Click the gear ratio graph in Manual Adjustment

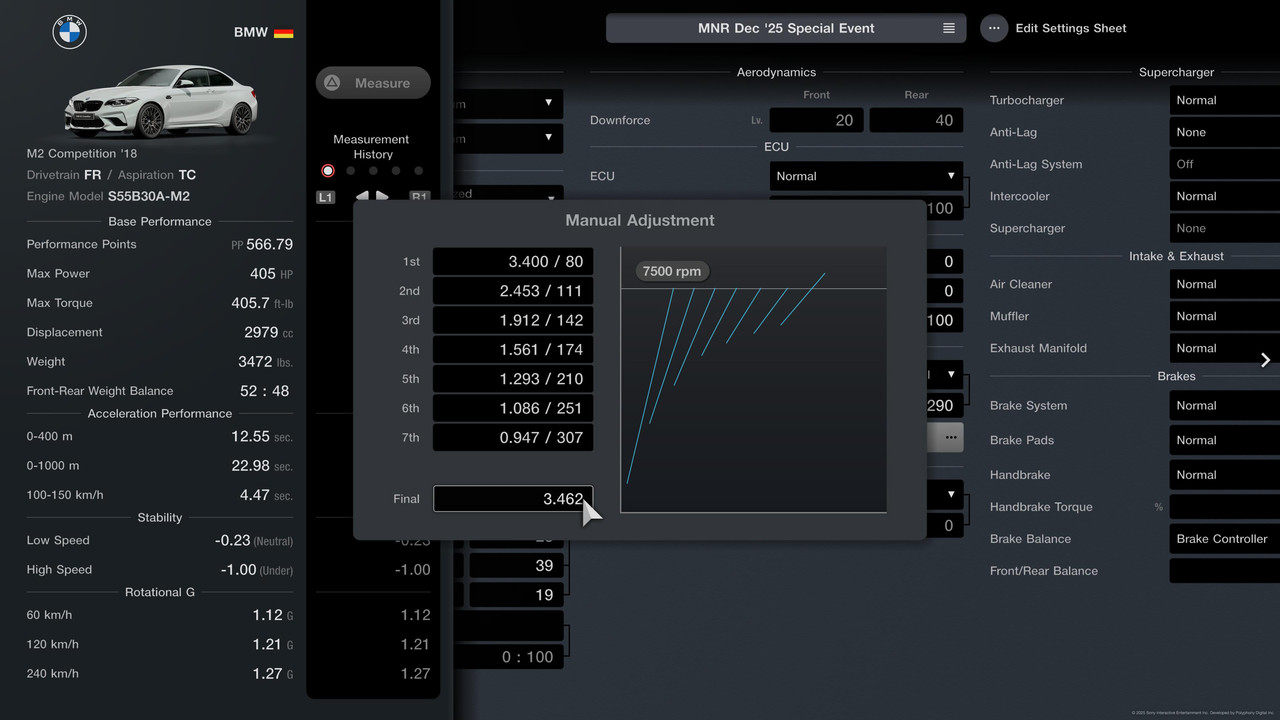[x=754, y=380]
